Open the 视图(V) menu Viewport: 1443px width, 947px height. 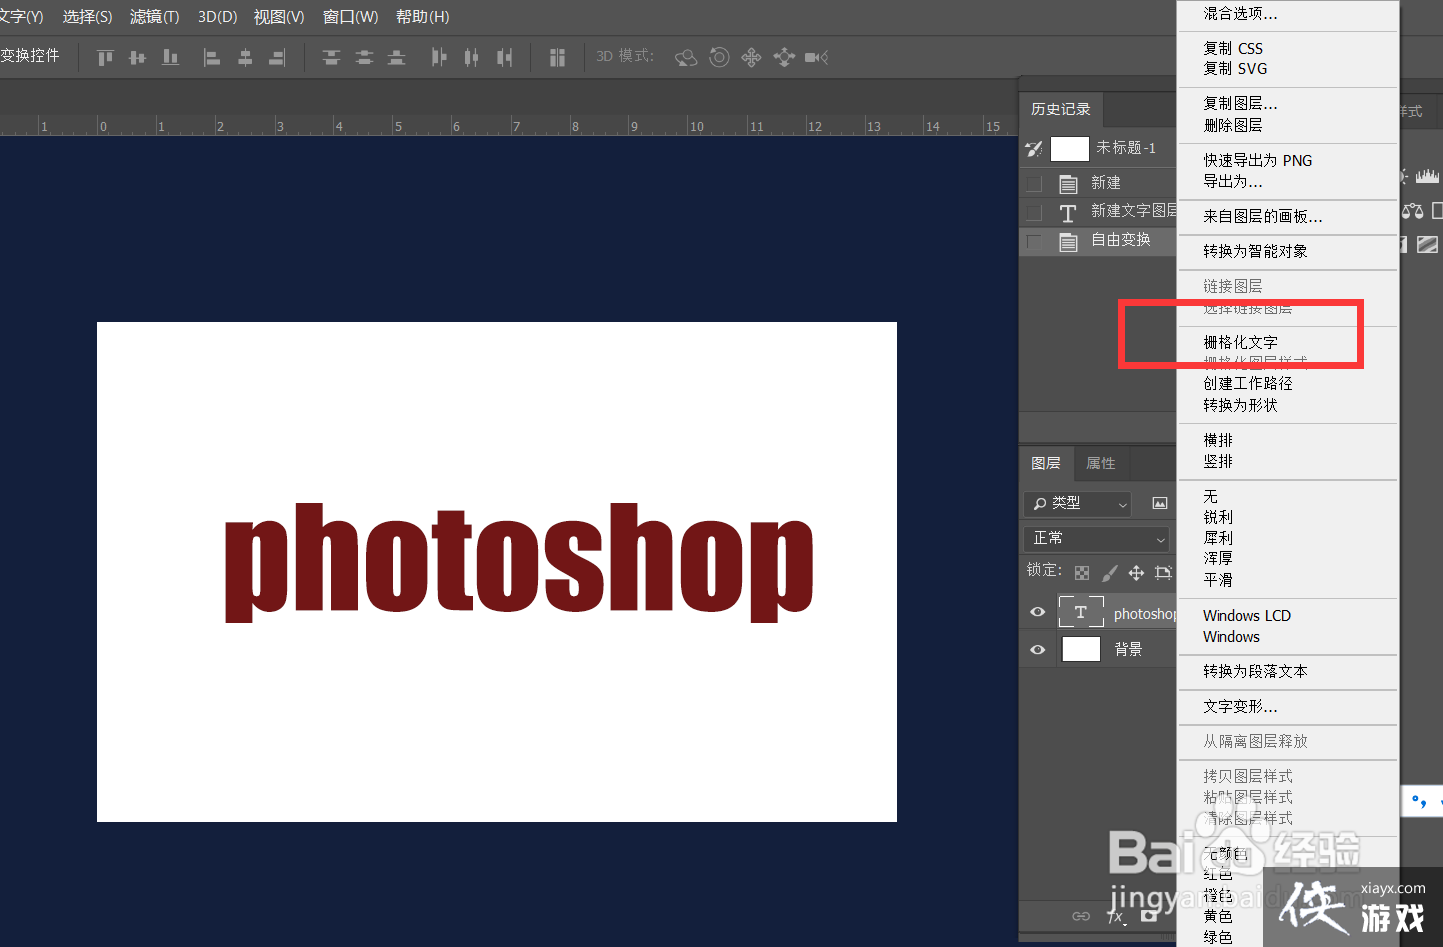(x=279, y=17)
